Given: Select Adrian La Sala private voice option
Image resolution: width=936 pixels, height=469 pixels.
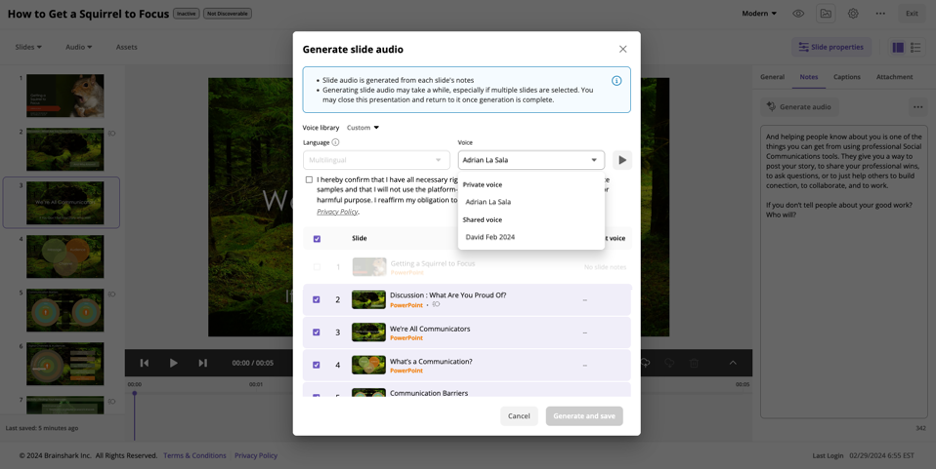Looking at the screenshot, I should coord(488,202).
